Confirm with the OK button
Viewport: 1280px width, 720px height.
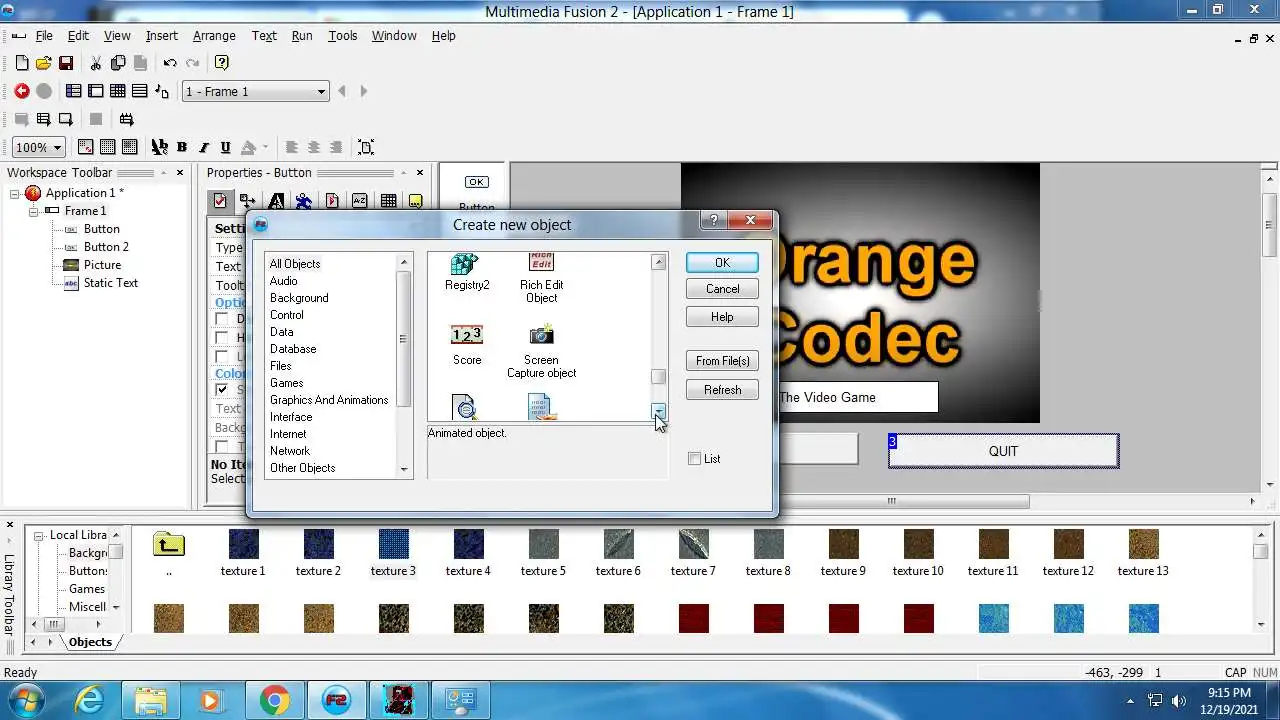(722, 262)
